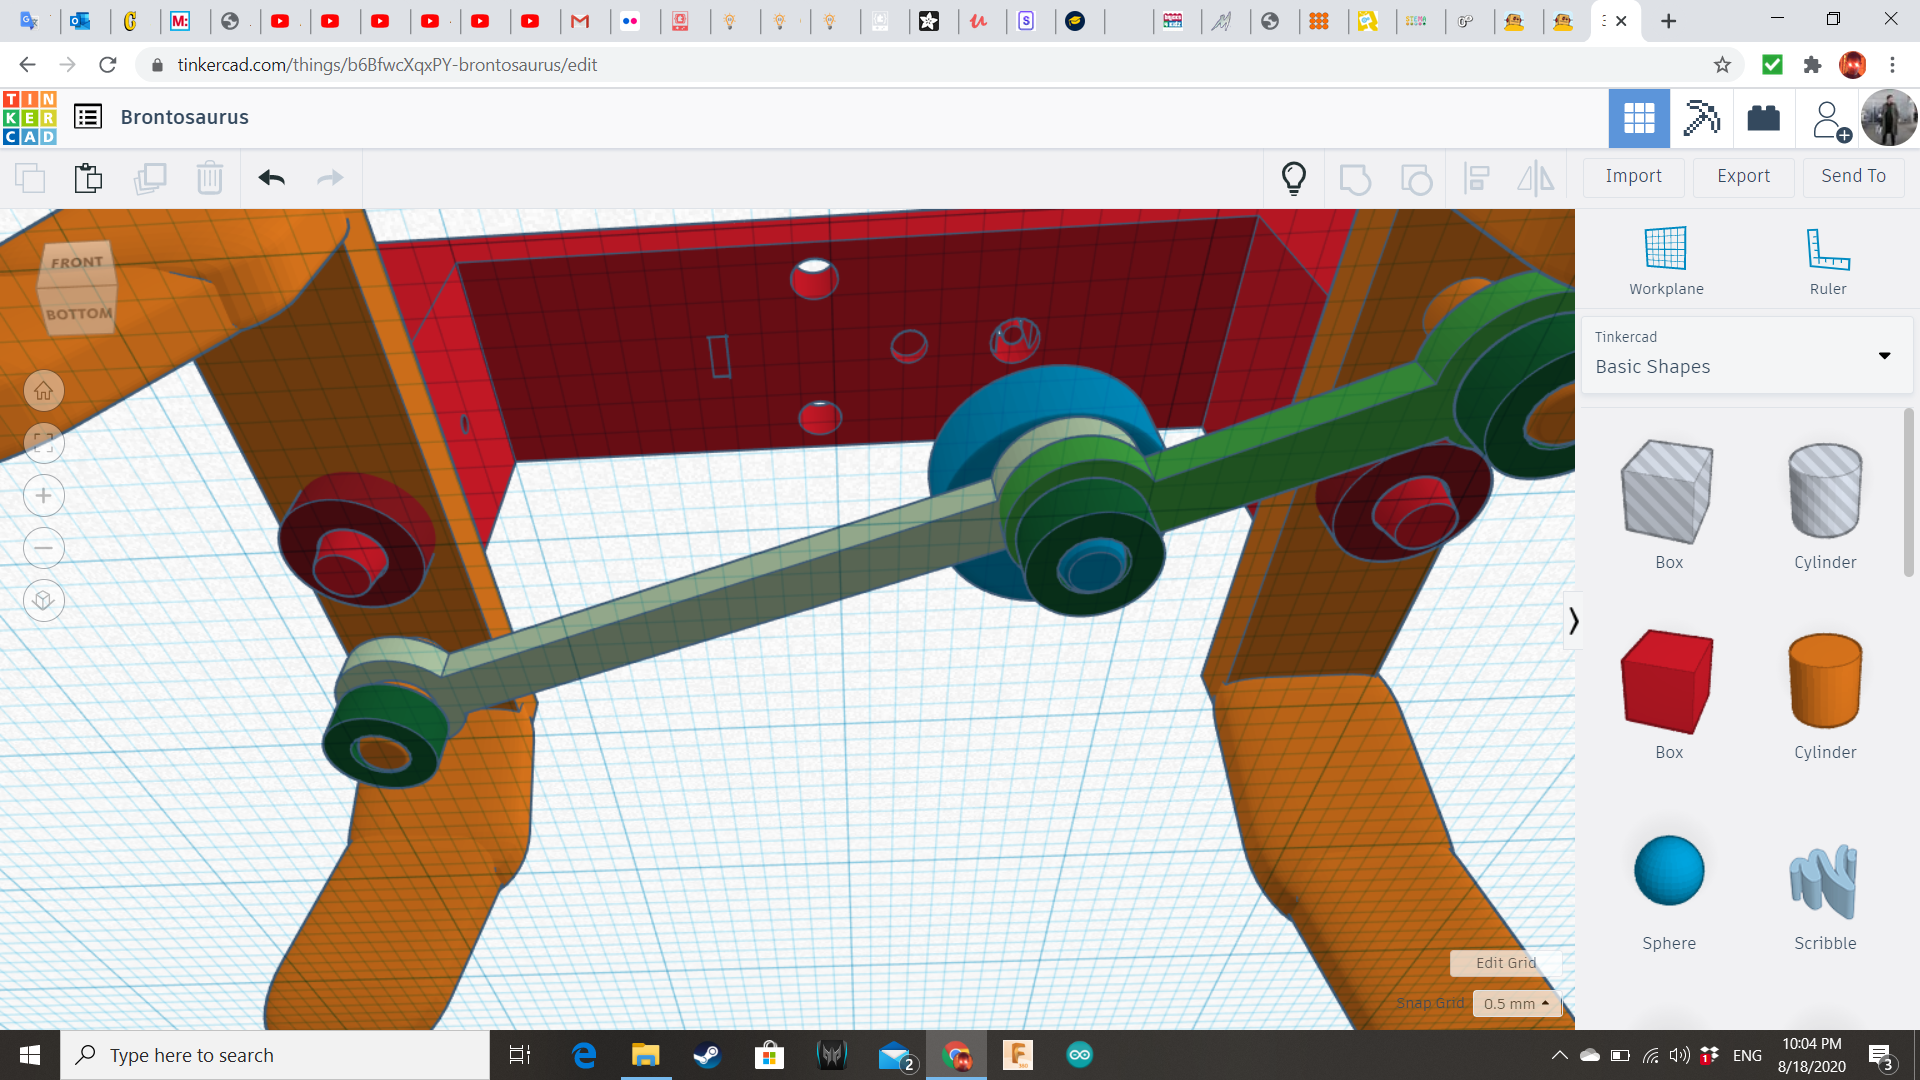The image size is (1920, 1080).
Task: Click the Import button
Action: coord(1633,176)
